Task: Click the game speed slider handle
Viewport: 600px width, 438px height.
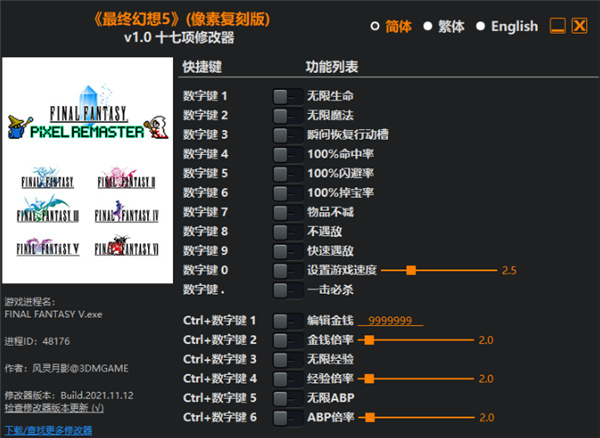Action: pyautogui.click(x=411, y=270)
